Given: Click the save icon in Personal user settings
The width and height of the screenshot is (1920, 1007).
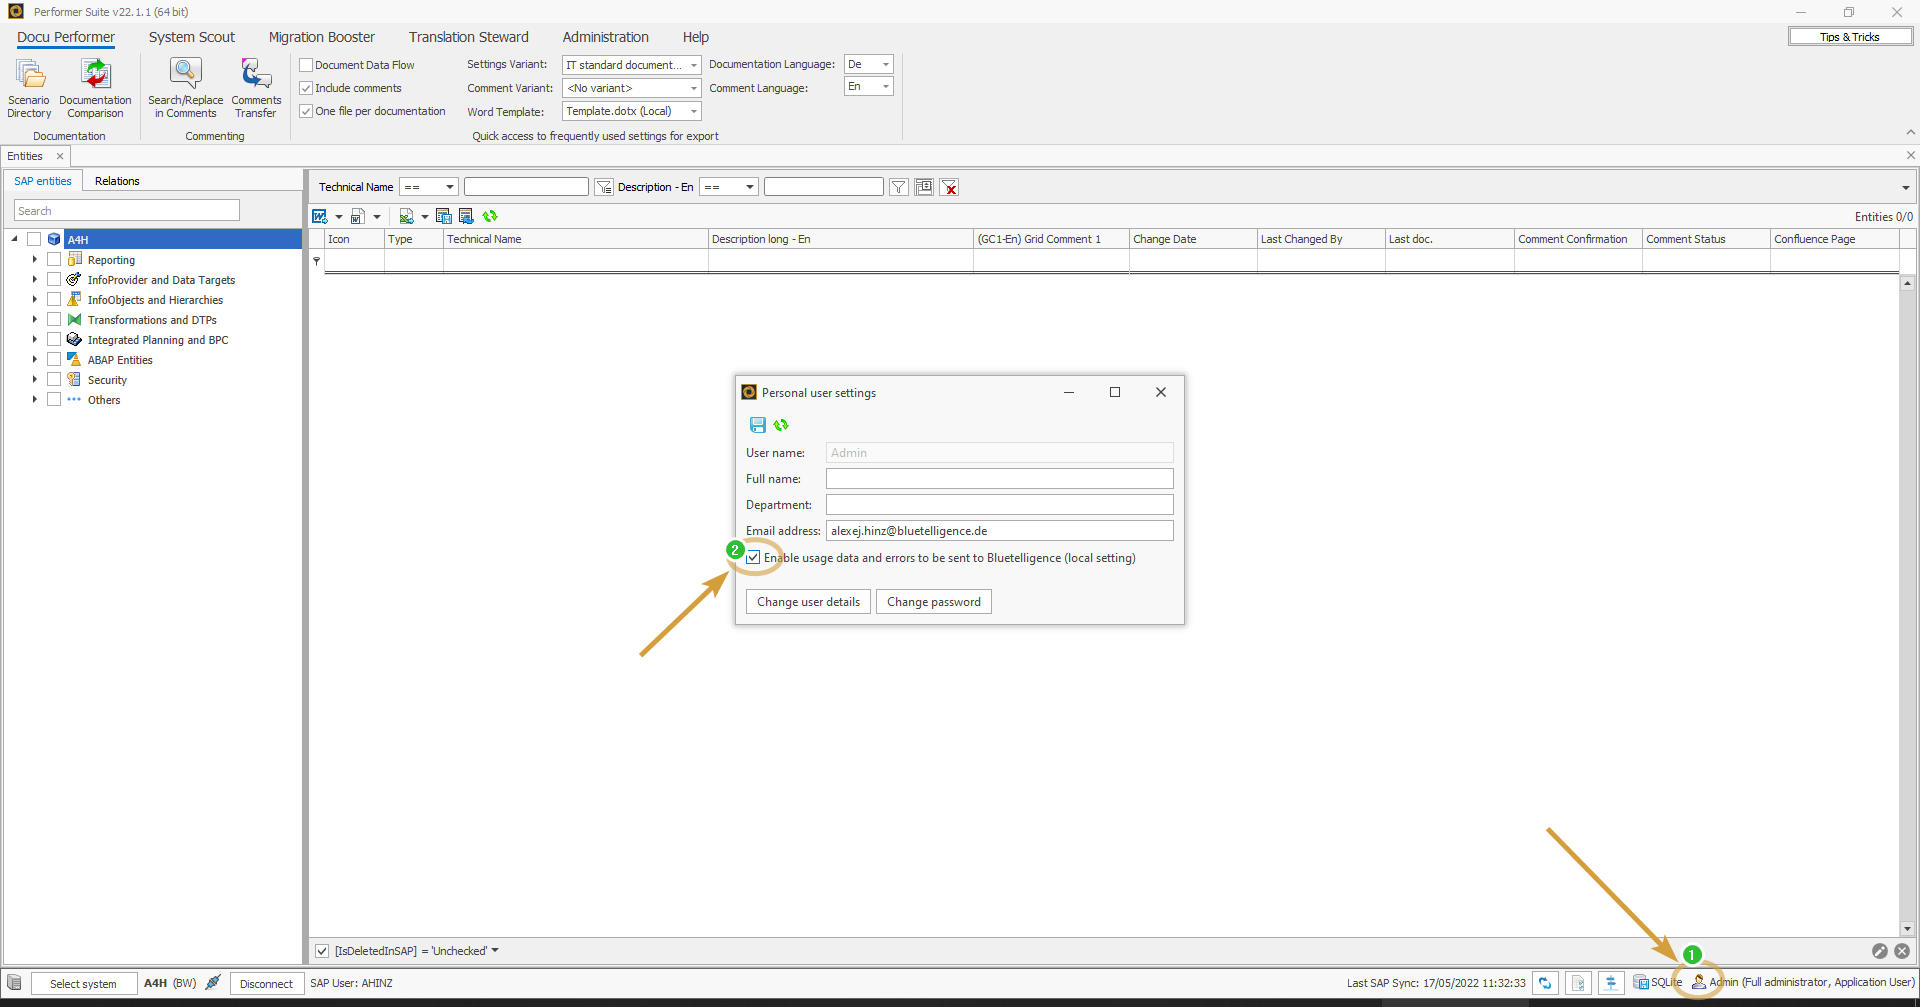Looking at the screenshot, I should (758, 425).
